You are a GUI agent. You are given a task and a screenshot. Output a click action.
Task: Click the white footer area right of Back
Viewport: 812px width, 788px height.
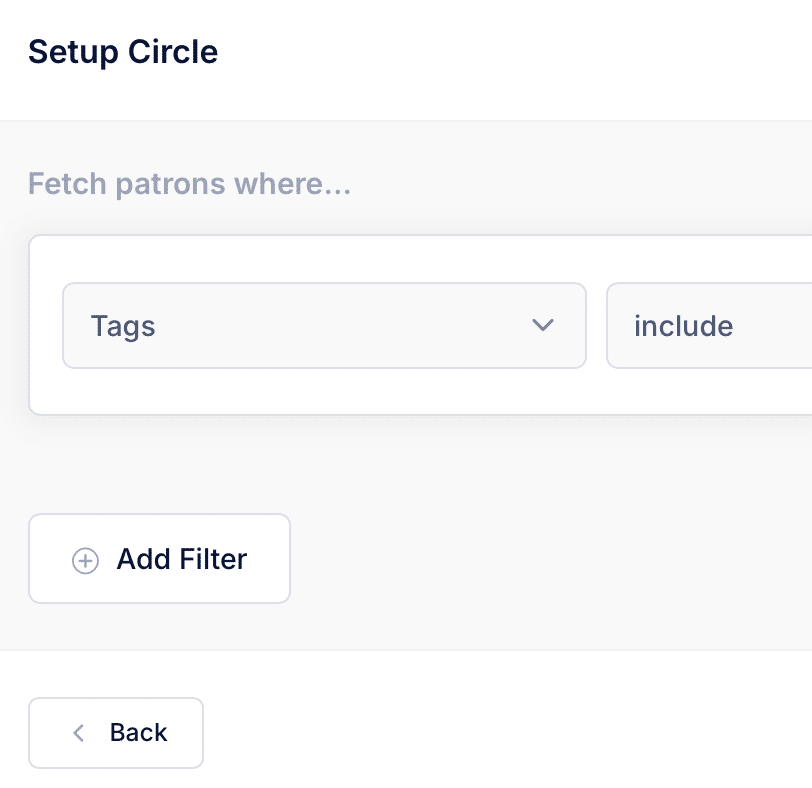tap(500, 733)
